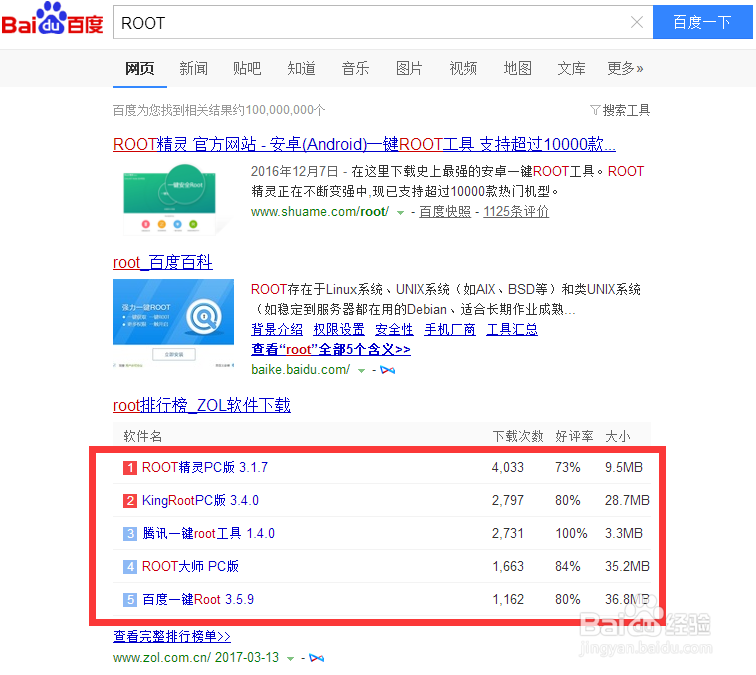Click rank badge 3 beside 腾讯一键root工具
756x675 pixels.
130,534
